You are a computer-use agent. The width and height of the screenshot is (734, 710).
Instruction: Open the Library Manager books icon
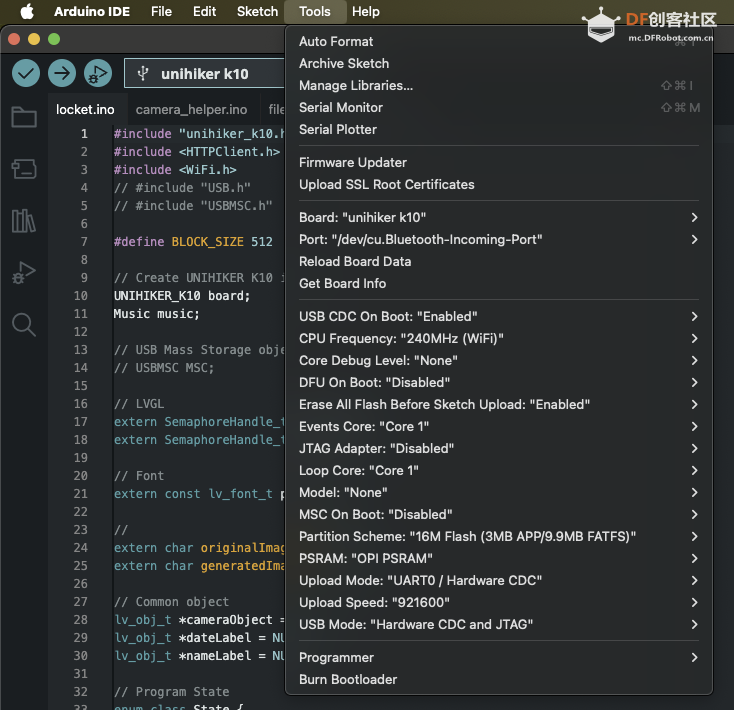pos(23,220)
